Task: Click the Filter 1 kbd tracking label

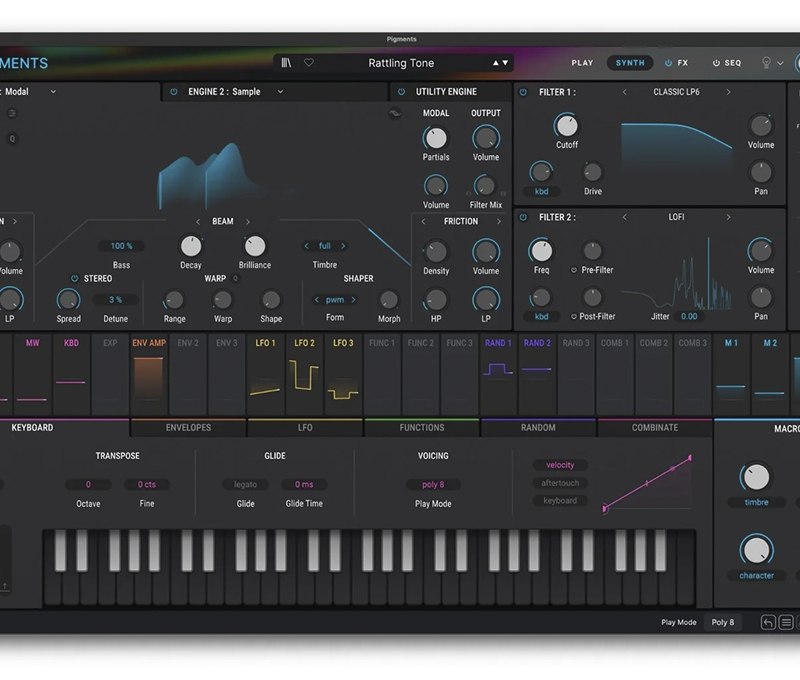Action: tap(541, 191)
